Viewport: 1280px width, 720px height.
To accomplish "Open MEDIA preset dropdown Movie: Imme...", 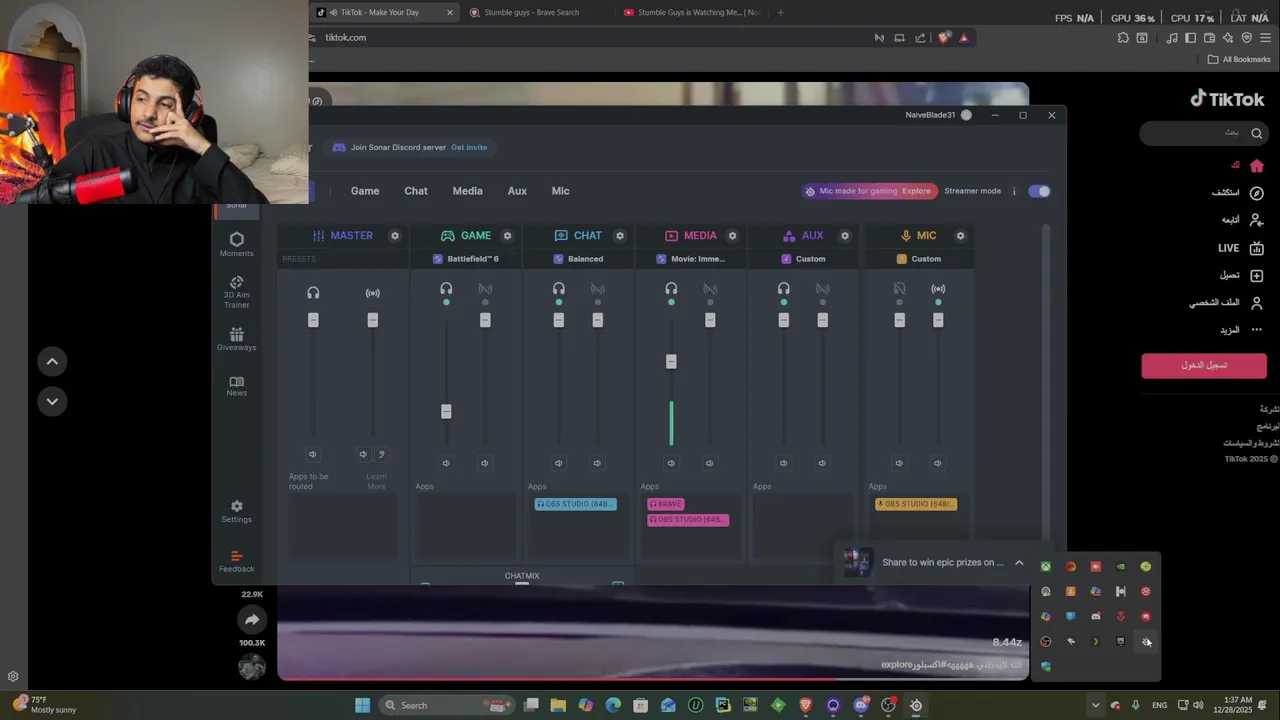I will [x=691, y=259].
